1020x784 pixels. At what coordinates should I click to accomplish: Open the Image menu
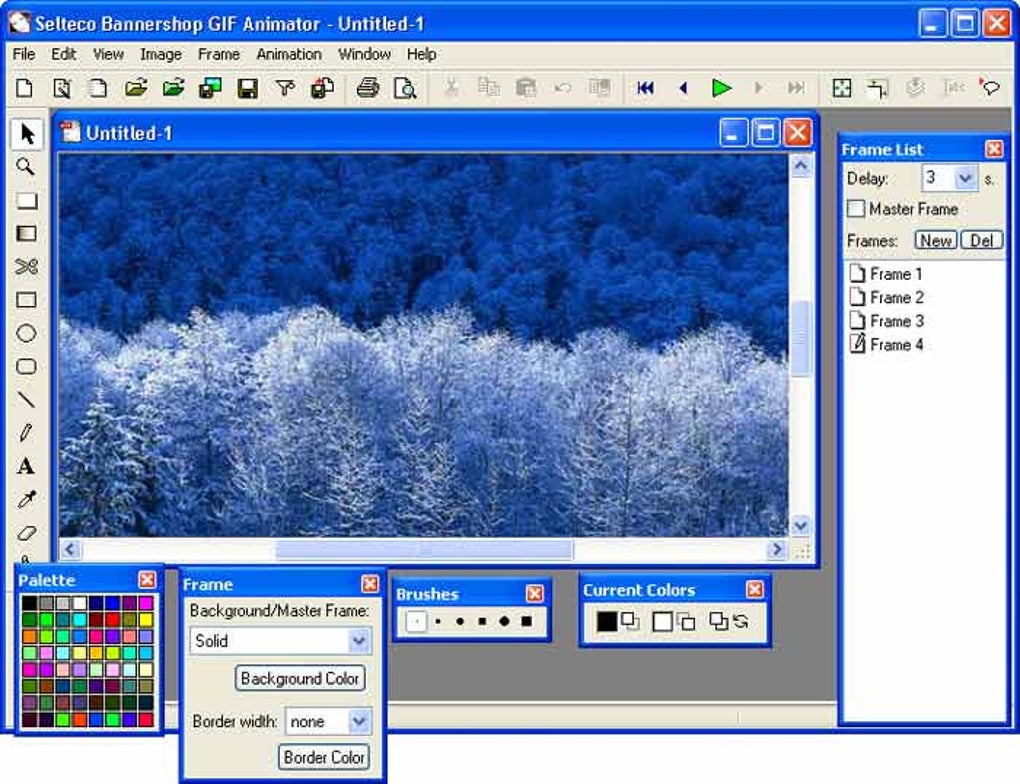click(x=161, y=55)
